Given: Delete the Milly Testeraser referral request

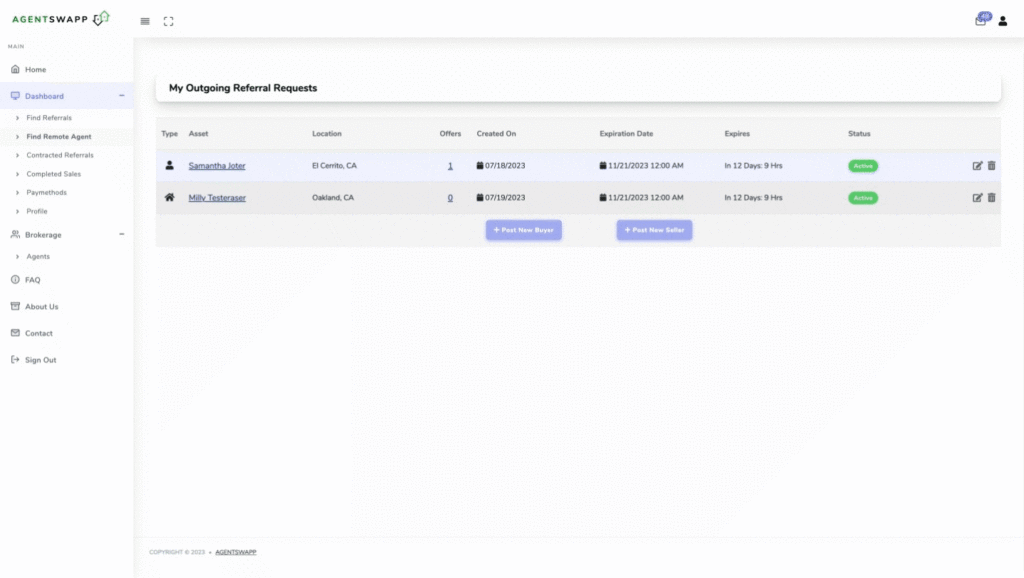Looking at the screenshot, I should coord(992,198).
